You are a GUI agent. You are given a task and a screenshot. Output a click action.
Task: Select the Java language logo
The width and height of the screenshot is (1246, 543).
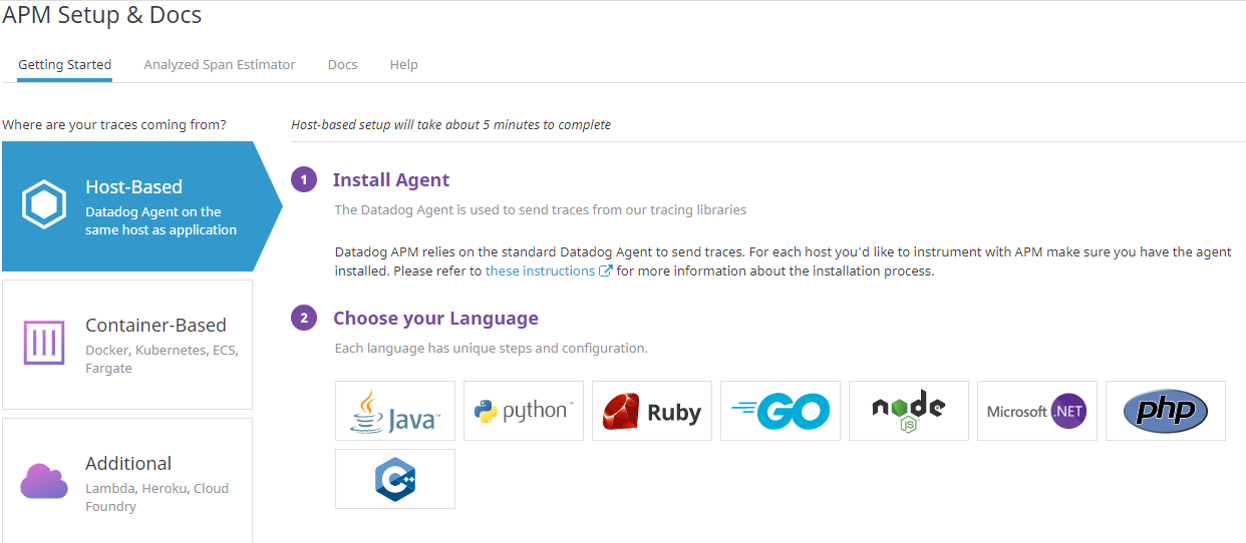(x=395, y=411)
